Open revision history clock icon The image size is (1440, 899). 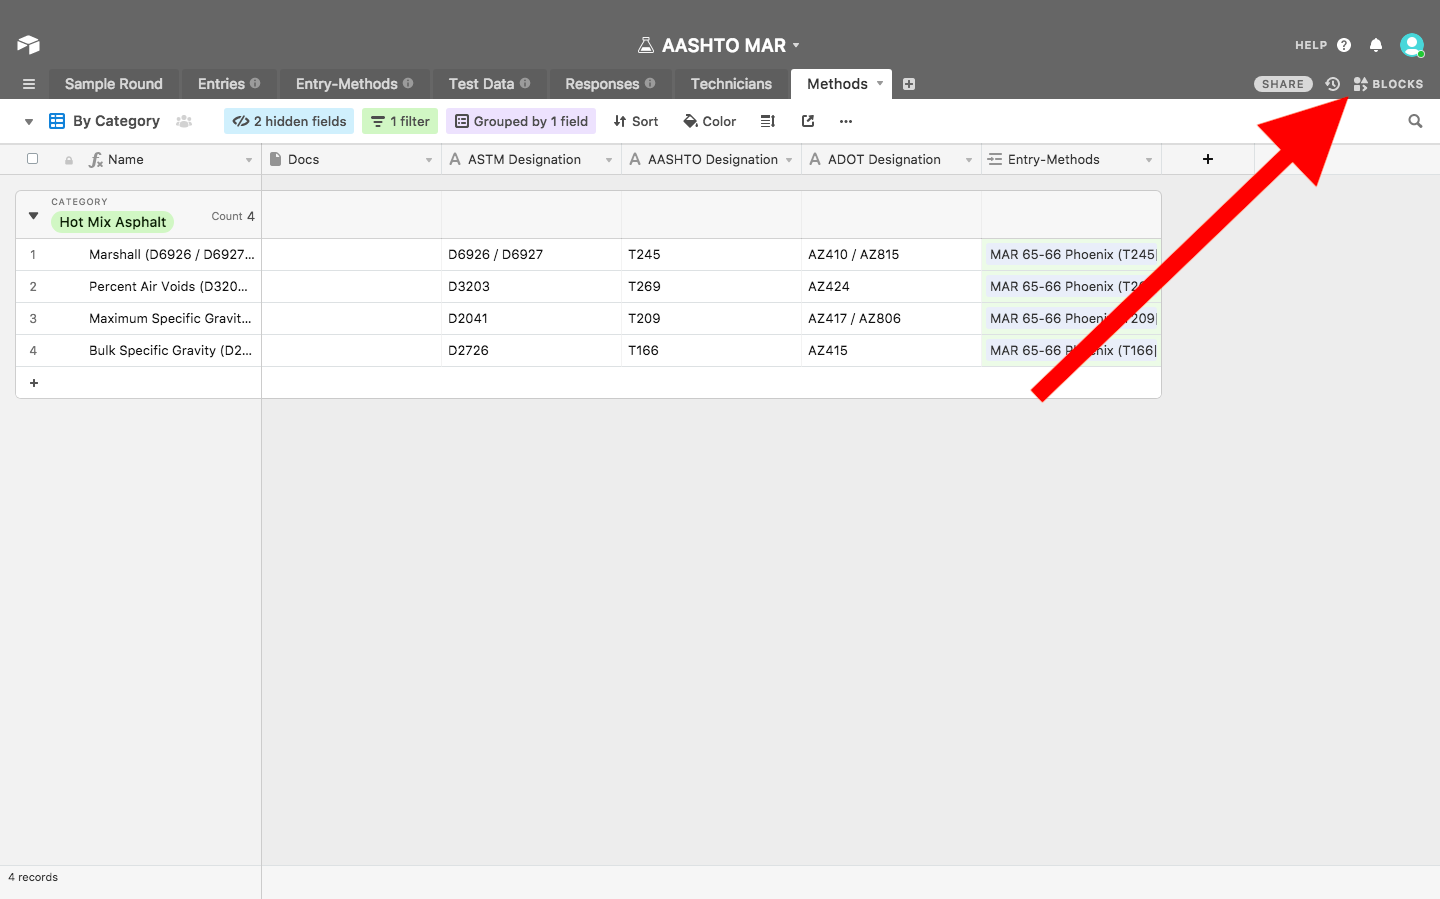point(1333,84)
